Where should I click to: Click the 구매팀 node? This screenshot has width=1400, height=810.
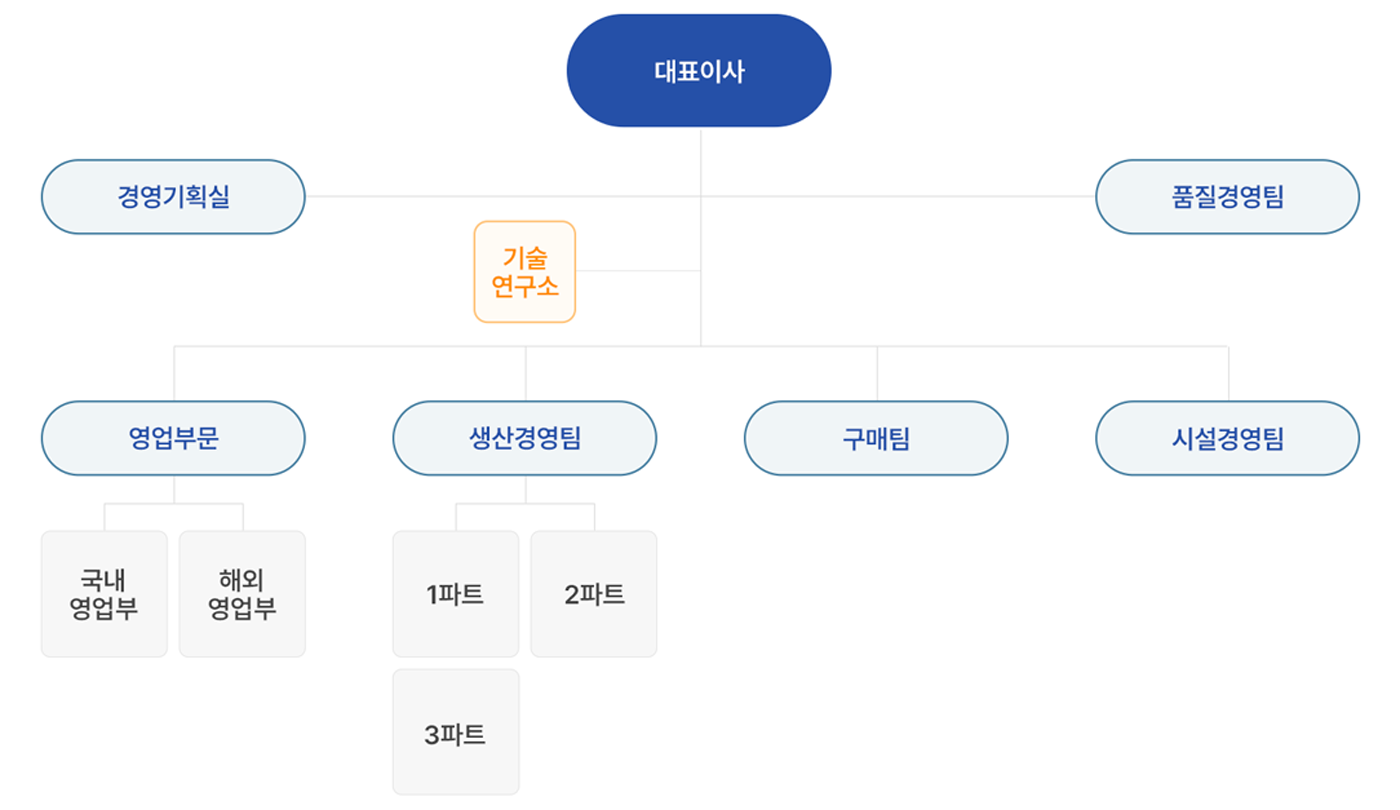tap(876, 438)
